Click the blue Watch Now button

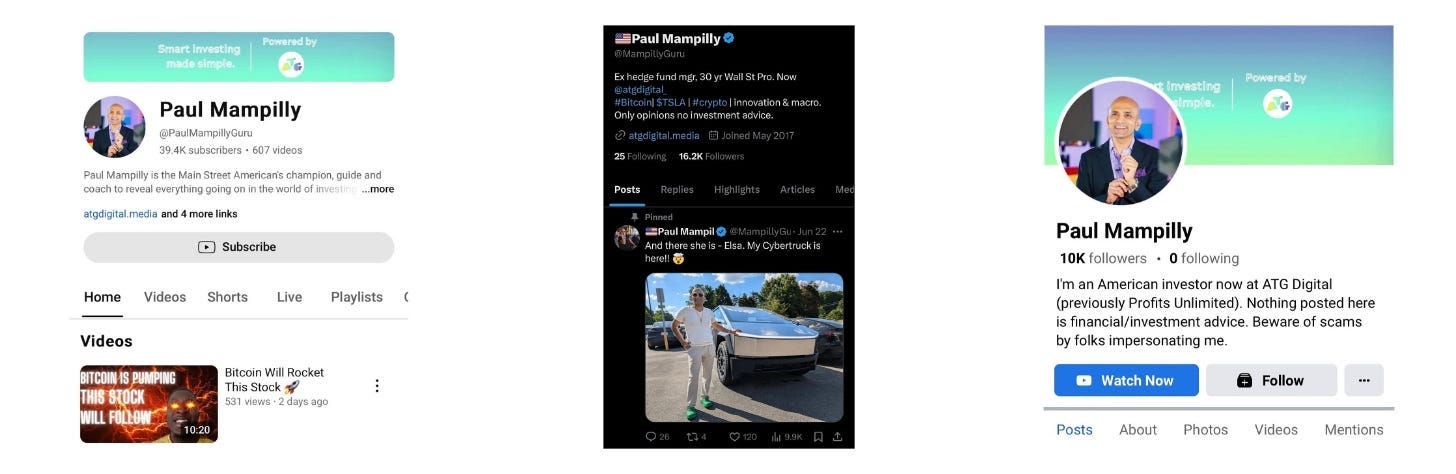pos(1126,380)
